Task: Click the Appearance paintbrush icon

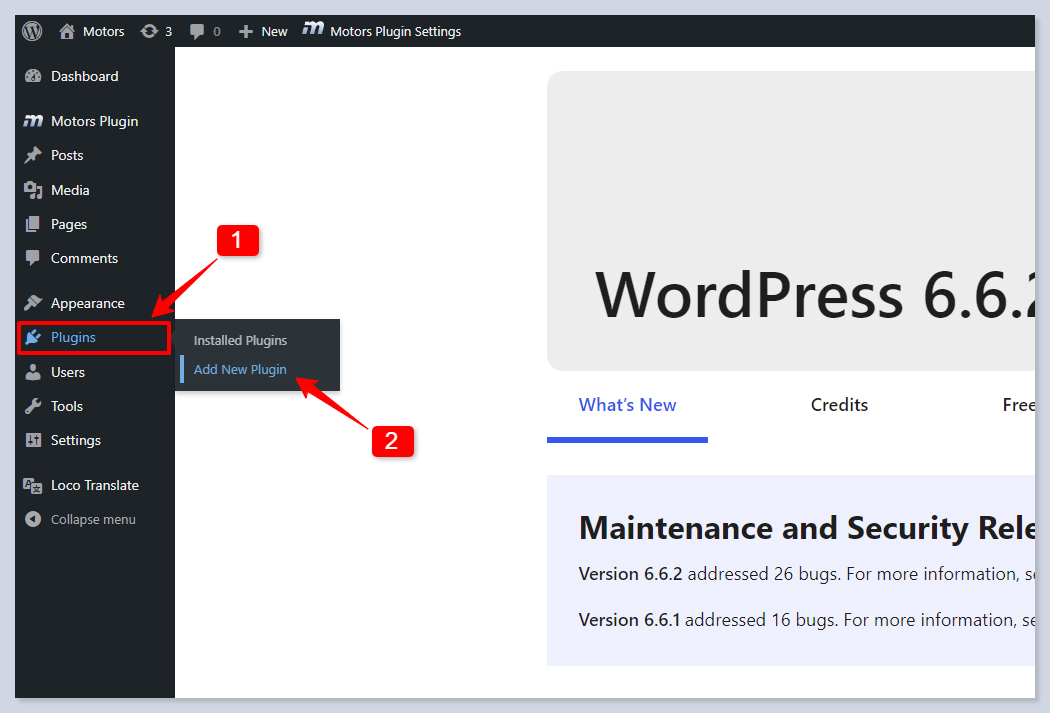Action: 33,303
